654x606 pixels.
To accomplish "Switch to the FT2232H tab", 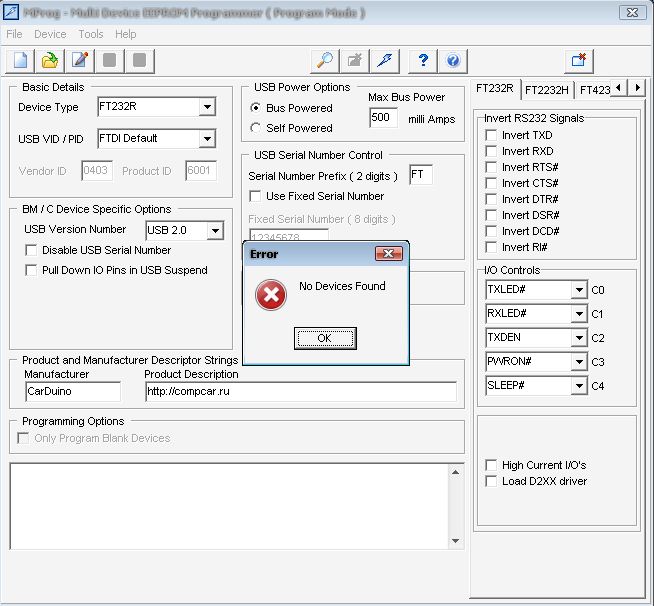I will click(x=546, y=89).
